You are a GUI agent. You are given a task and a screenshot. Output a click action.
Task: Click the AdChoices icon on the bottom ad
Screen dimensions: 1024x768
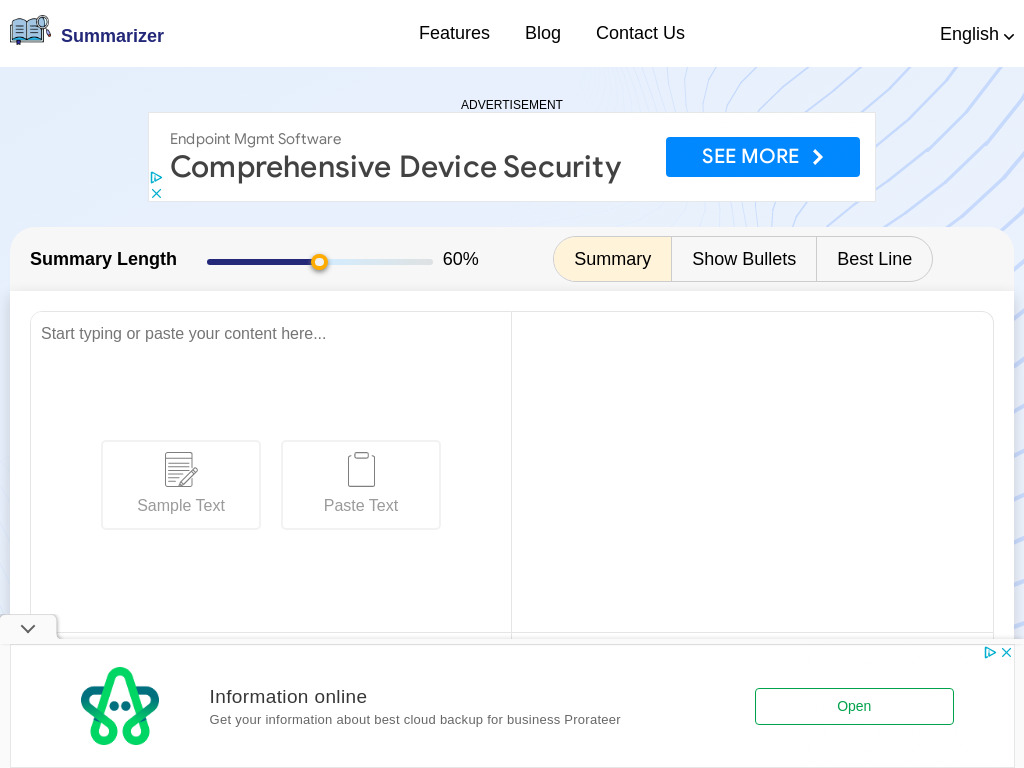click(x=990, y=652)
